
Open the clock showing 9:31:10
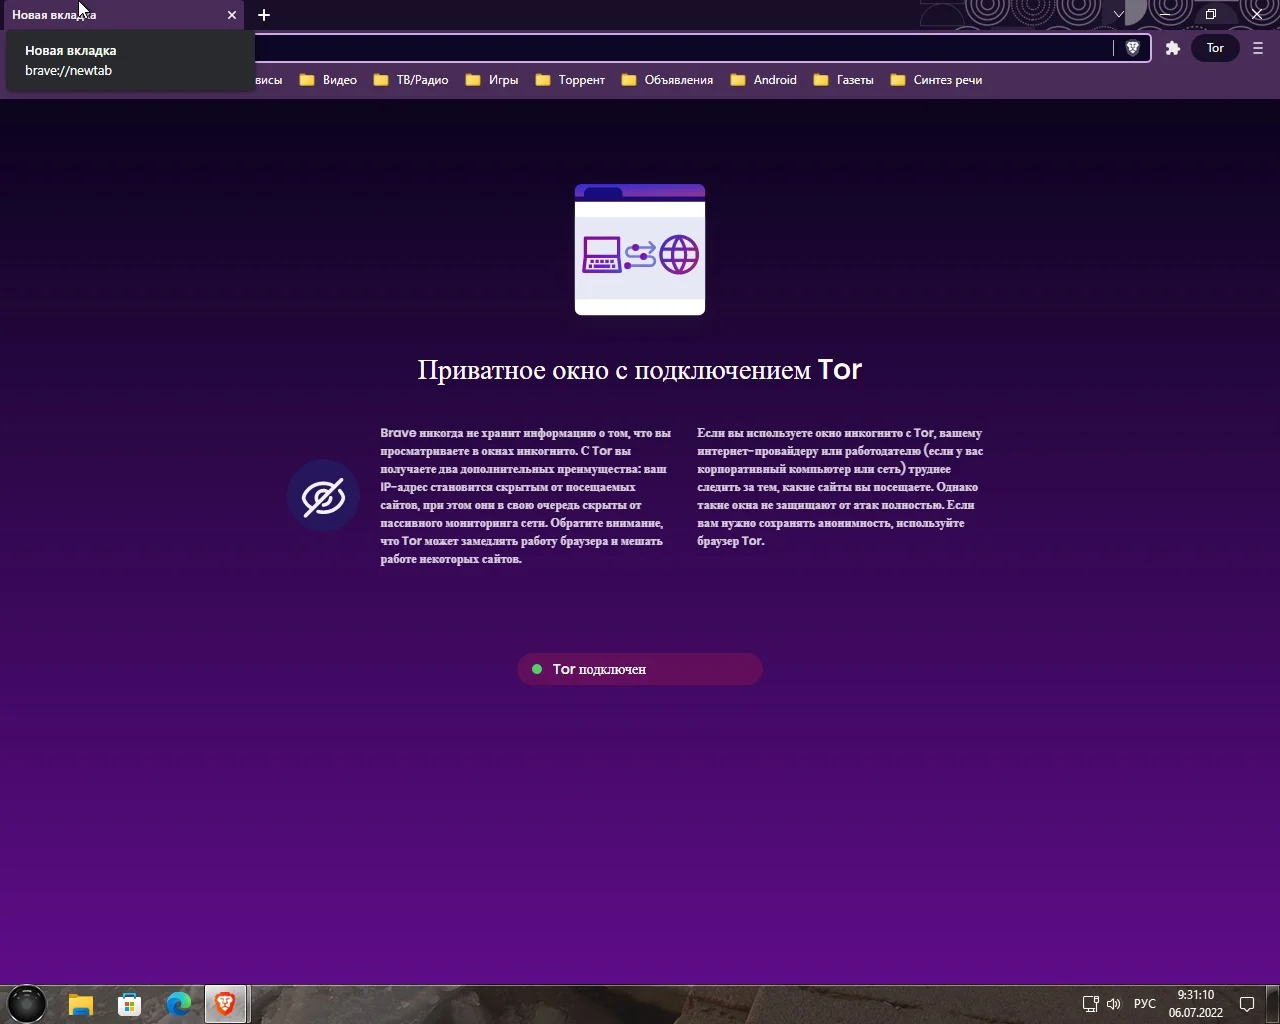1196,1004
